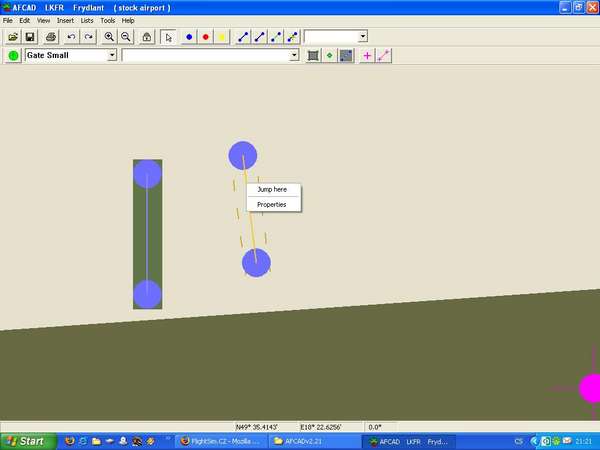Click the Zoom in magnifier icon
The height and width of the screenshot is (450, 600).
[109, 37]
